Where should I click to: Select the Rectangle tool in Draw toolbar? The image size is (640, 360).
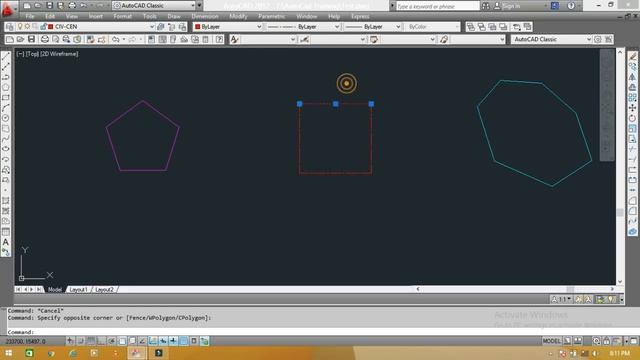[6, 98]
